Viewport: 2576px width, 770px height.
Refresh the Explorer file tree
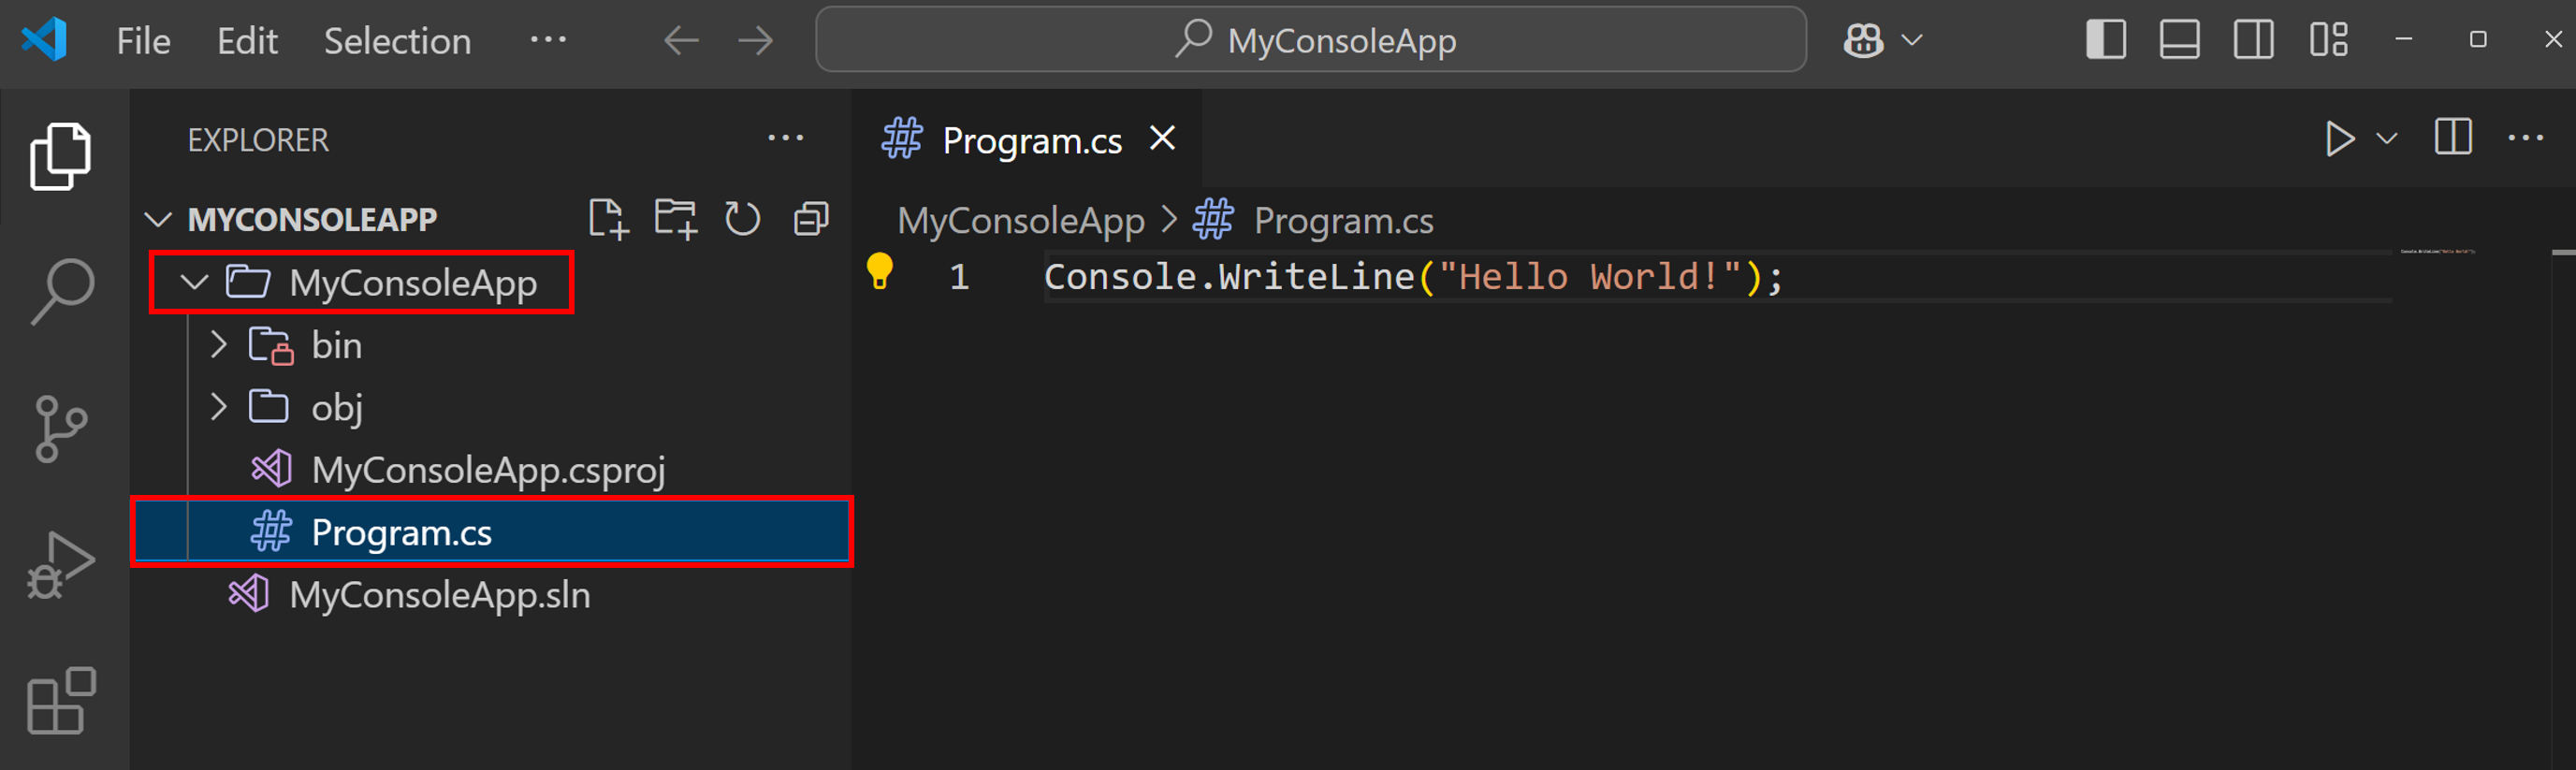click(742, 219)
